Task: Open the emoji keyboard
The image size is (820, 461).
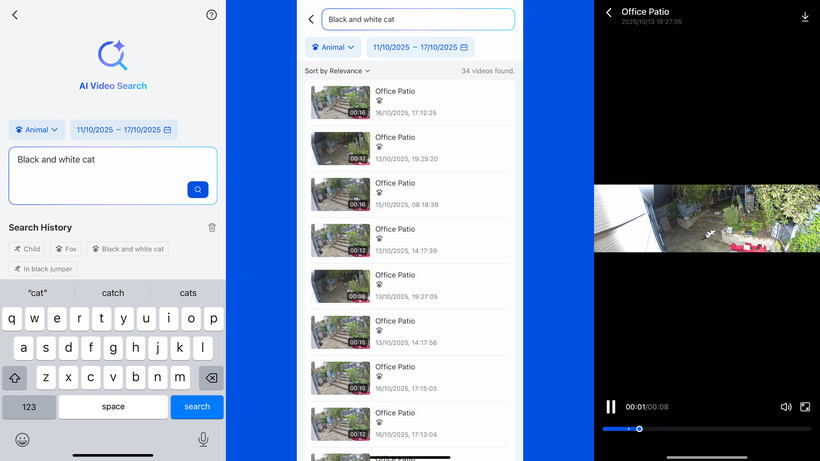Action: (x=22, y=440)
